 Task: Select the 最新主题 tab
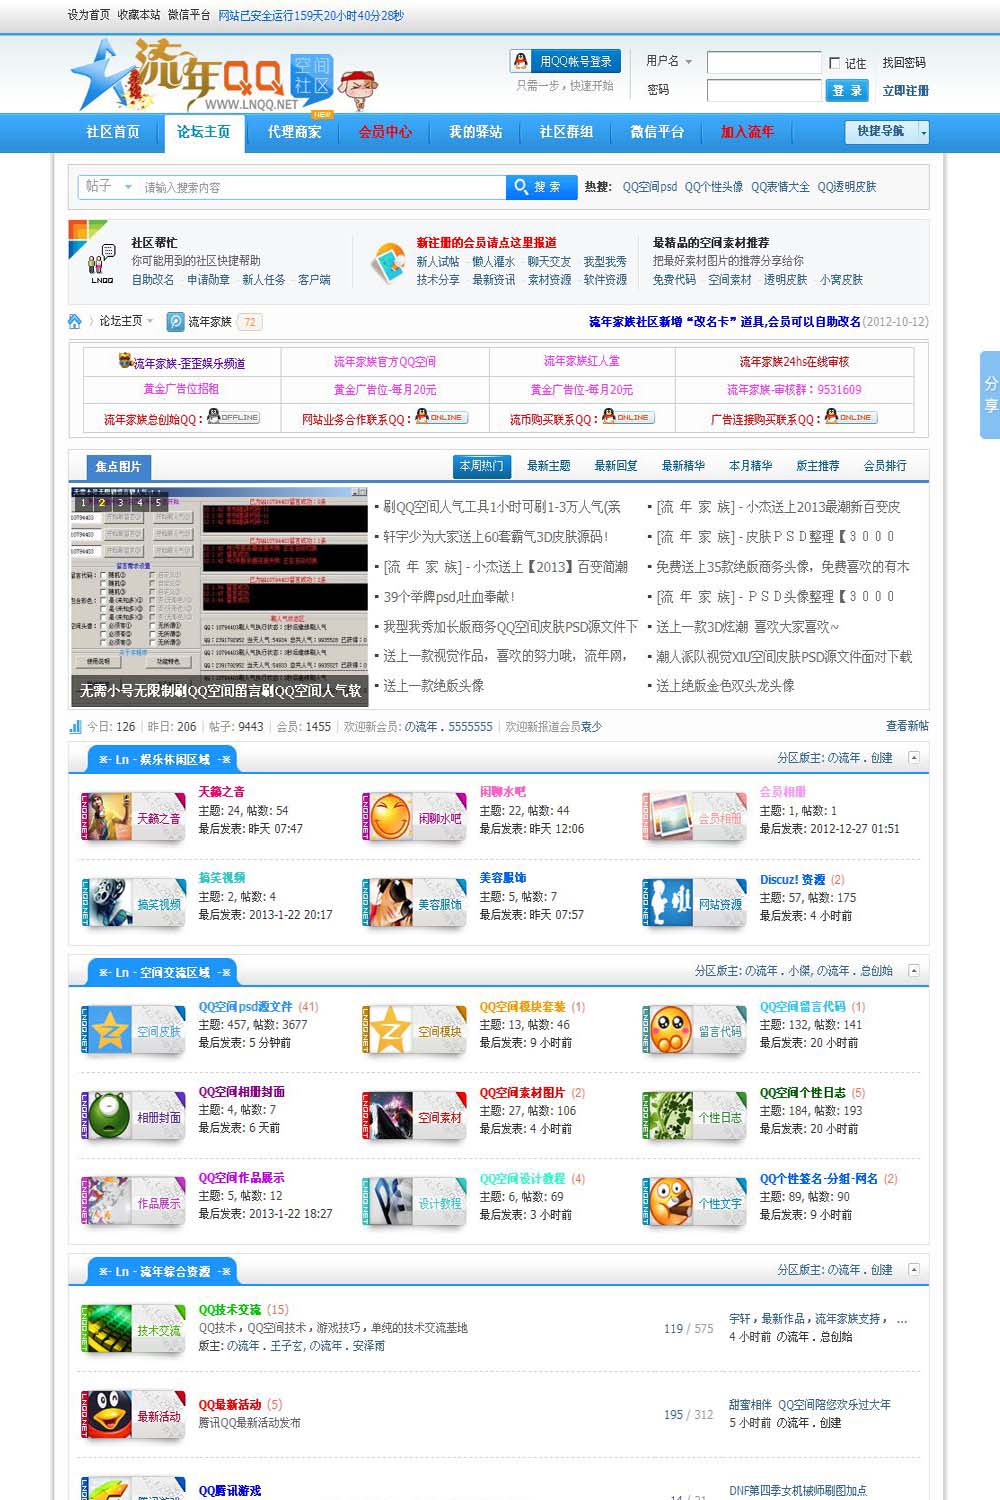[x=549, y=466]
